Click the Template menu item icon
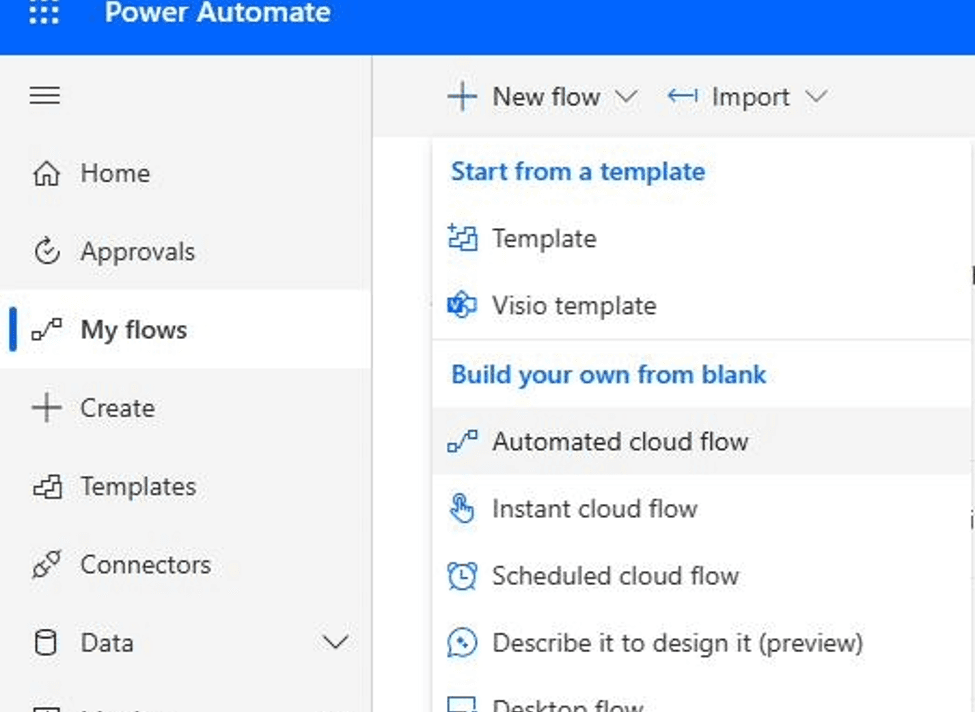The width and height of the screenshot is (975, 712). click(463, 238)
